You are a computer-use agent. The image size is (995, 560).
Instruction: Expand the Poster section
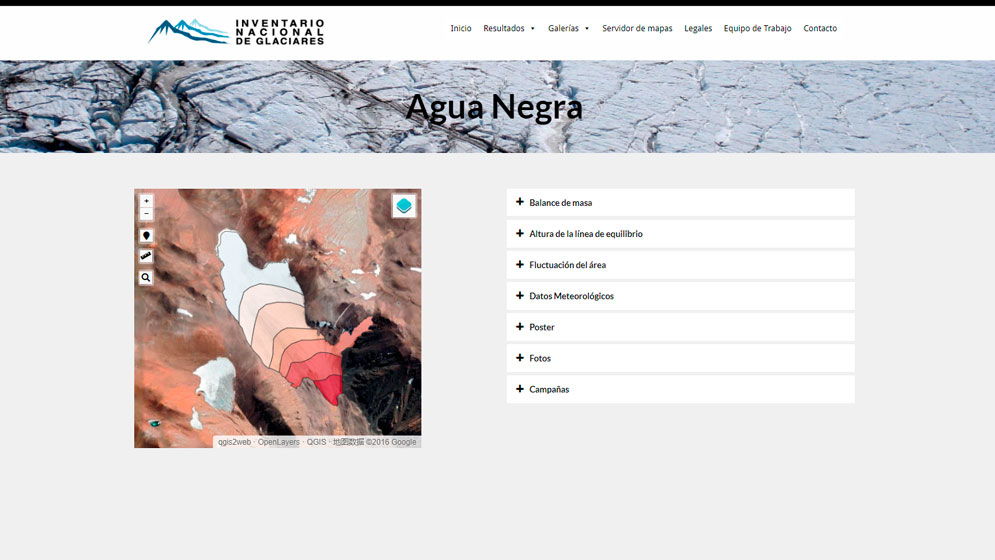point(680,327)
